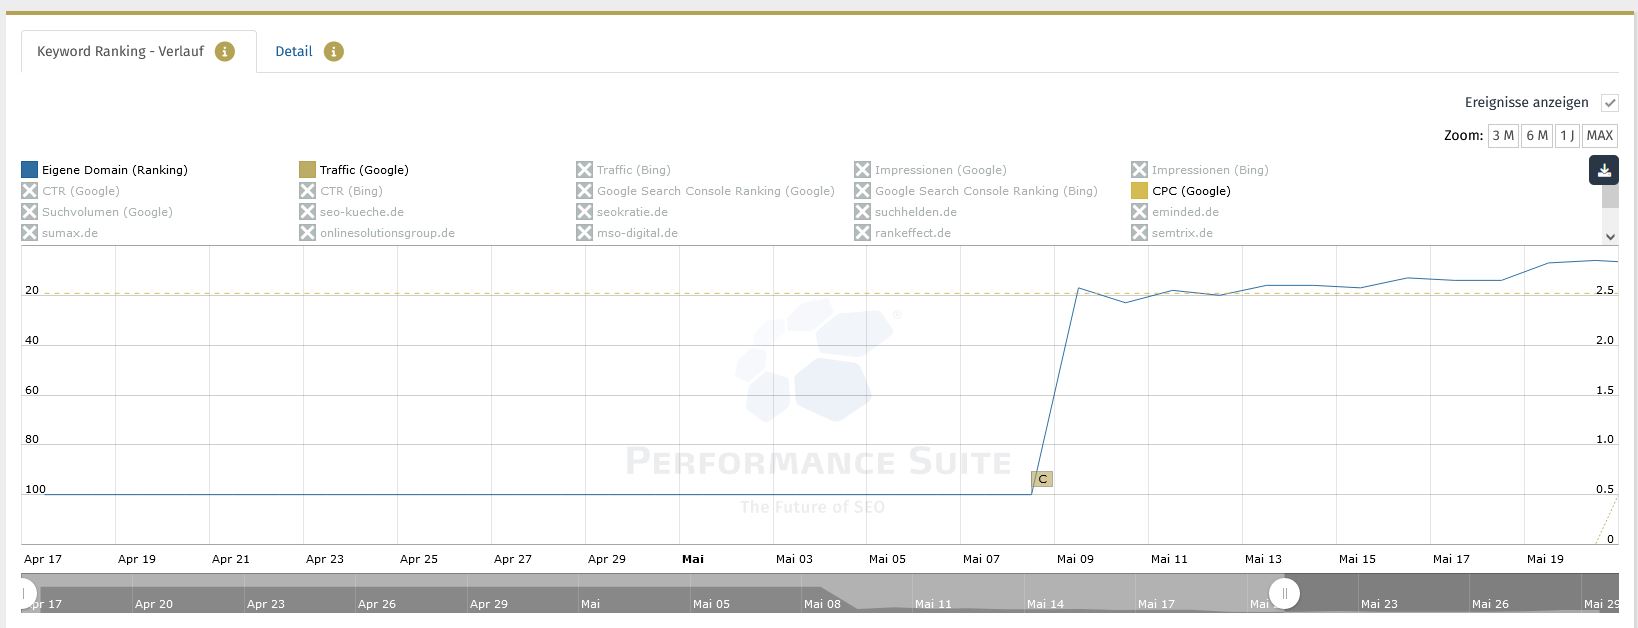
Task: Download the chart via export icon
Action: click(1604, 170)
